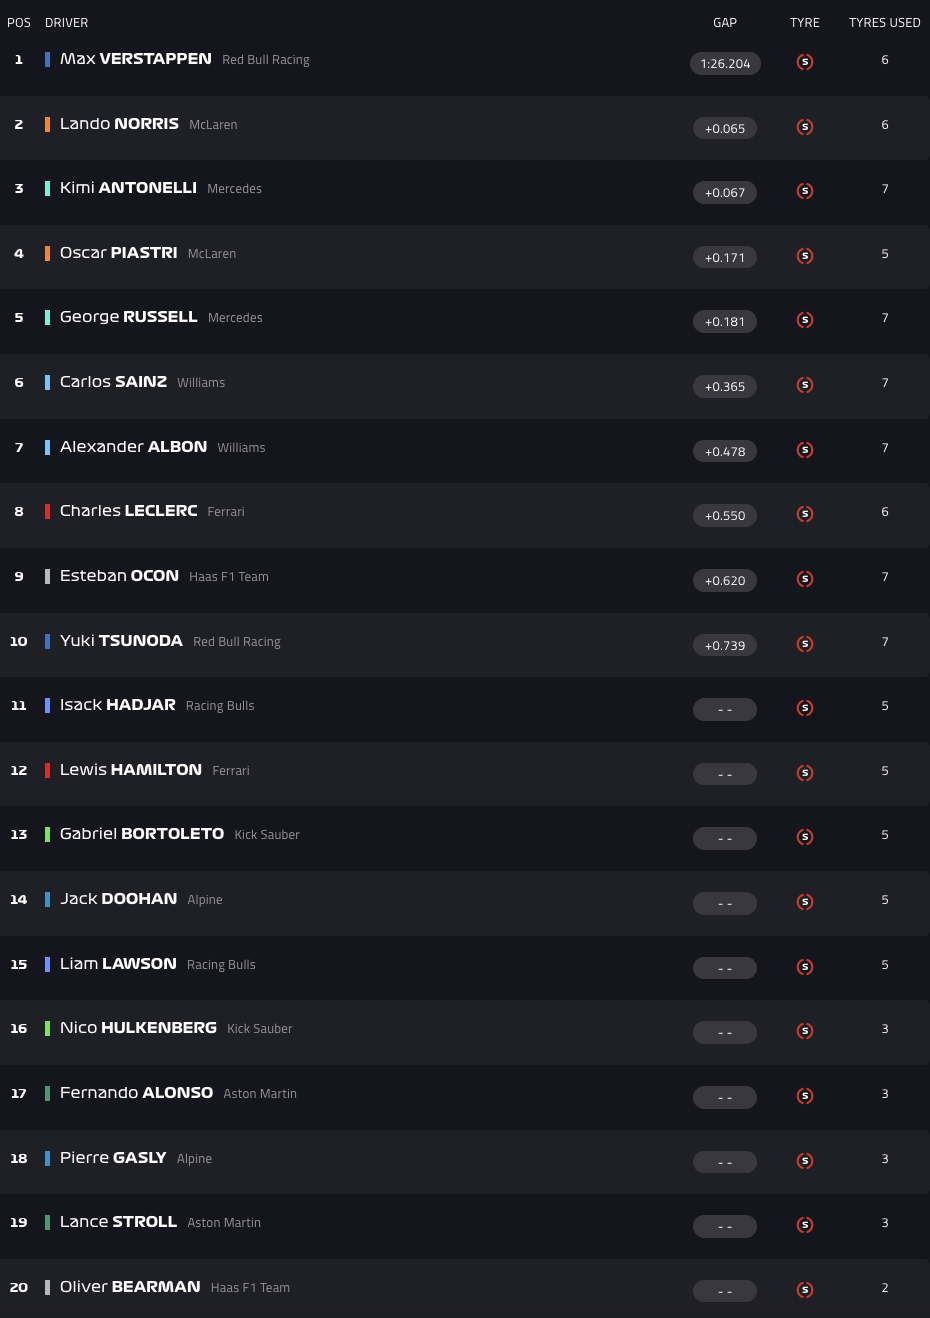Click the soft tyre icon for Lando Norris
This screenshot has height=1318, width=930.
click(805, 127)
